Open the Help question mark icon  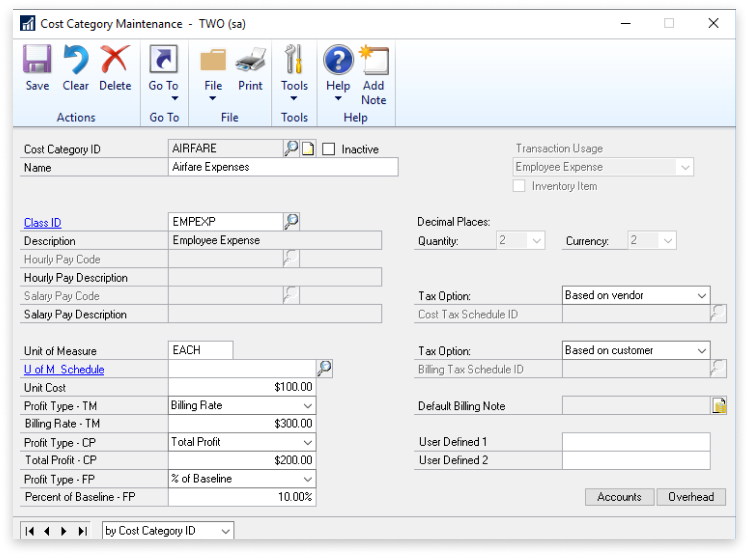click(x=338, y=60)
